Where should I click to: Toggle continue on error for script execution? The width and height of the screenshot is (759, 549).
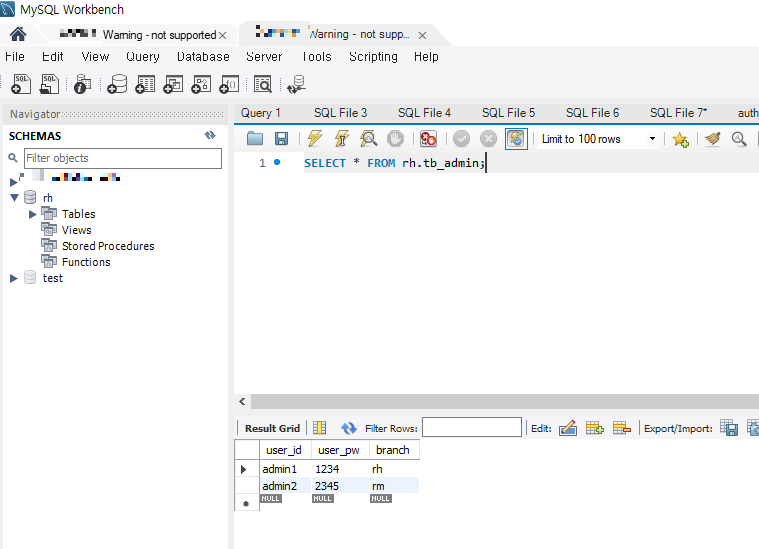pyautogui.click(x=428, y=139)
